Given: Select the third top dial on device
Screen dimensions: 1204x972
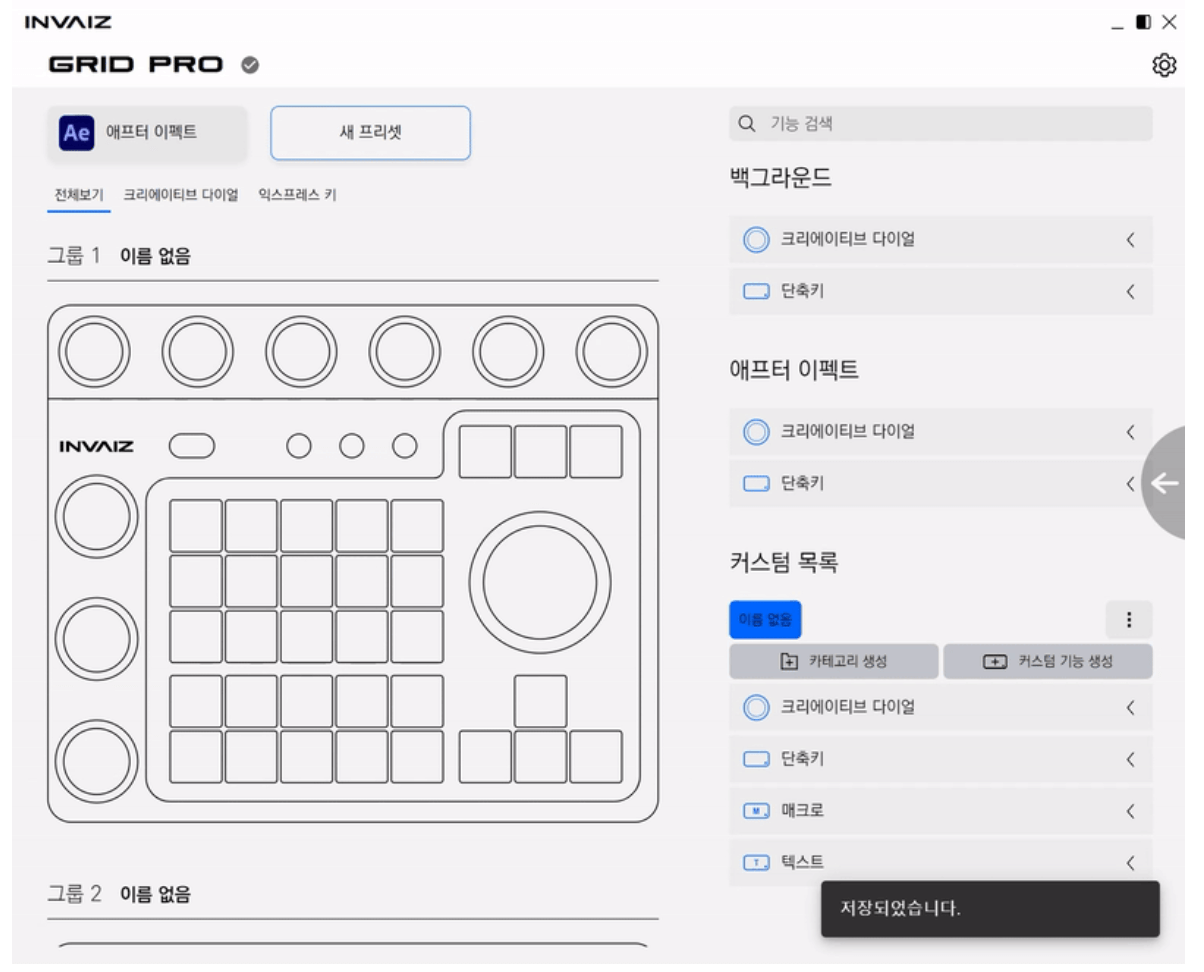Looking at the screenshot, I should pyautogui.click(x=301, y=352).
